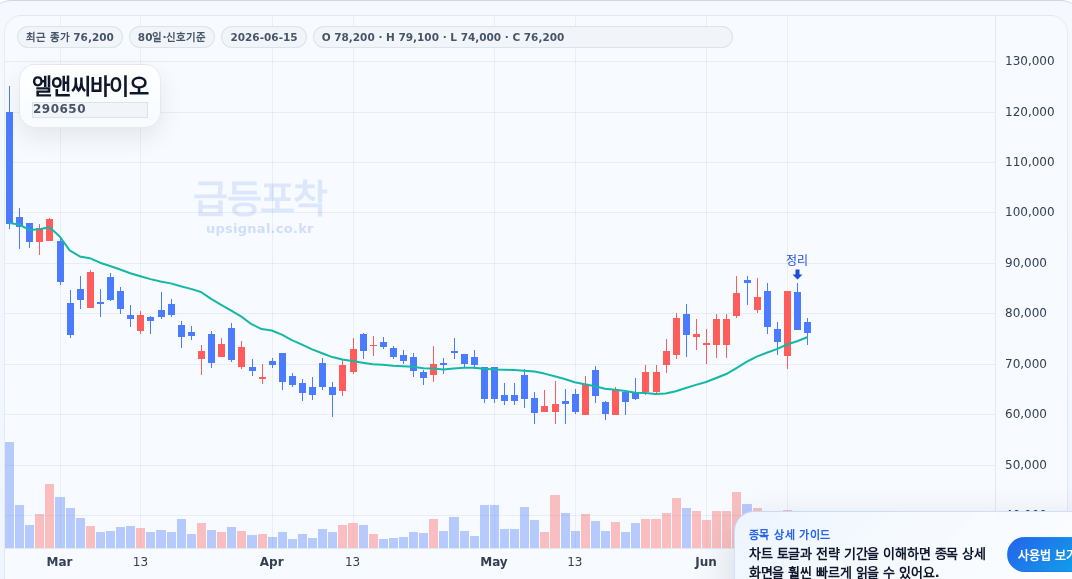Click the 100,000 price axis label
Image resolution: width=1072 pixels, height=579 pixels.
pyautogui.click(x=1029, y=212)
